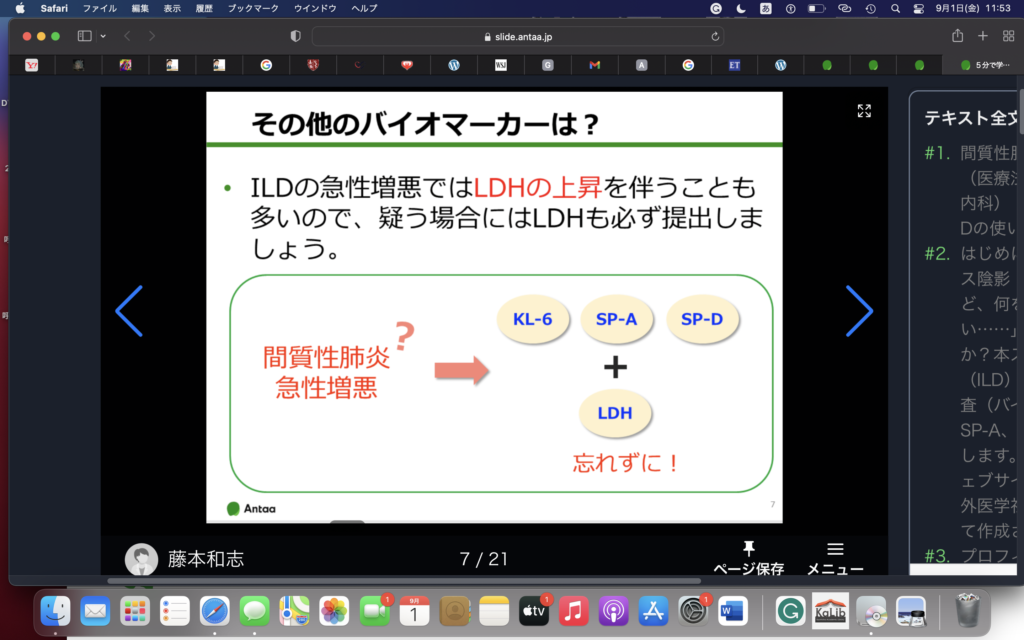Open Microsoft Word from the Dock

(732, 609)
